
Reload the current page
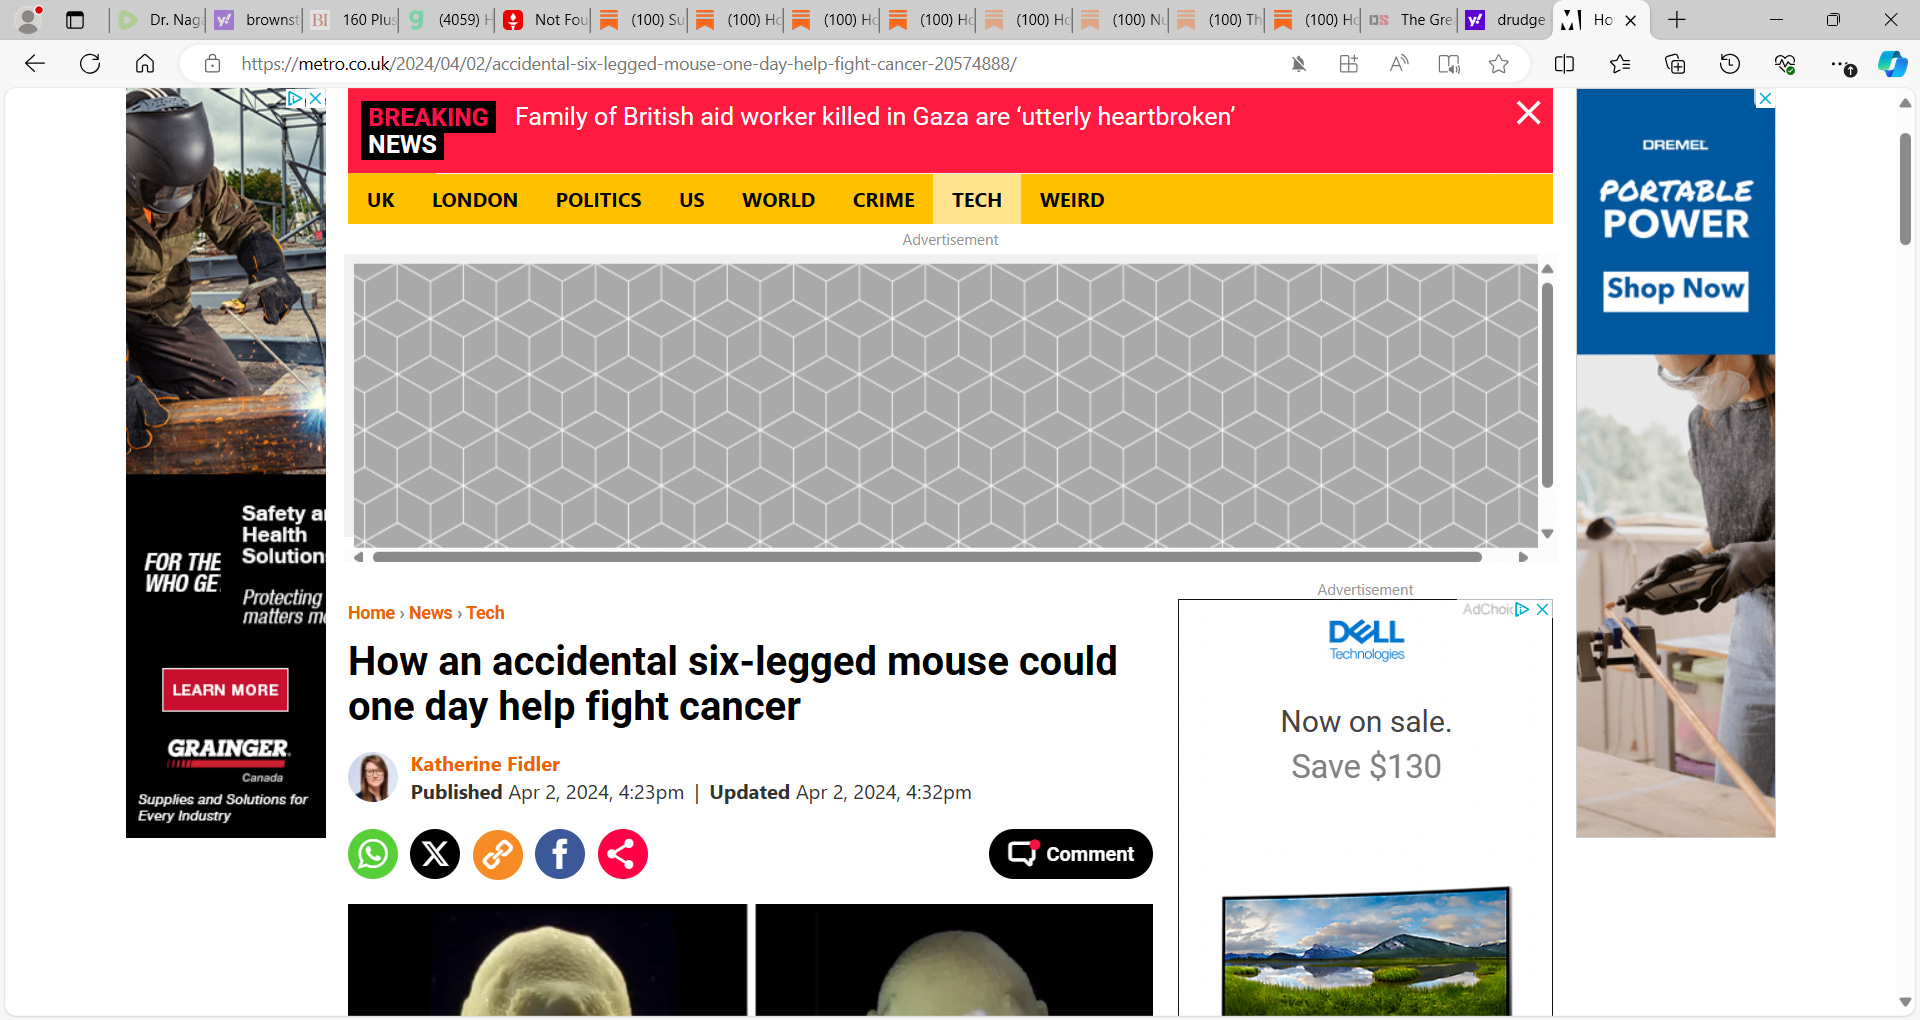90,64
